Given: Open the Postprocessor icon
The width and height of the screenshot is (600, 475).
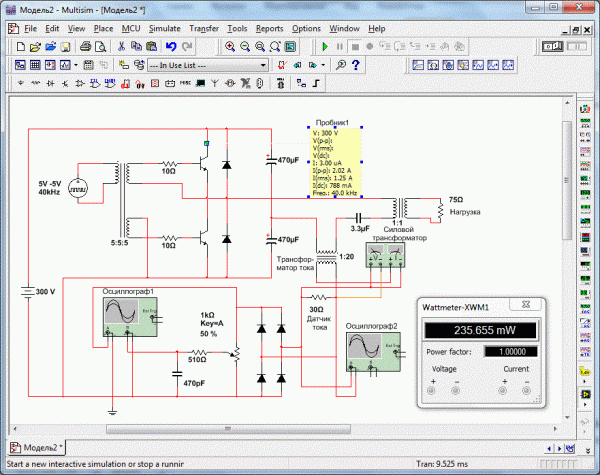Looking at the screenshot, I should click(x=88, y=65).
